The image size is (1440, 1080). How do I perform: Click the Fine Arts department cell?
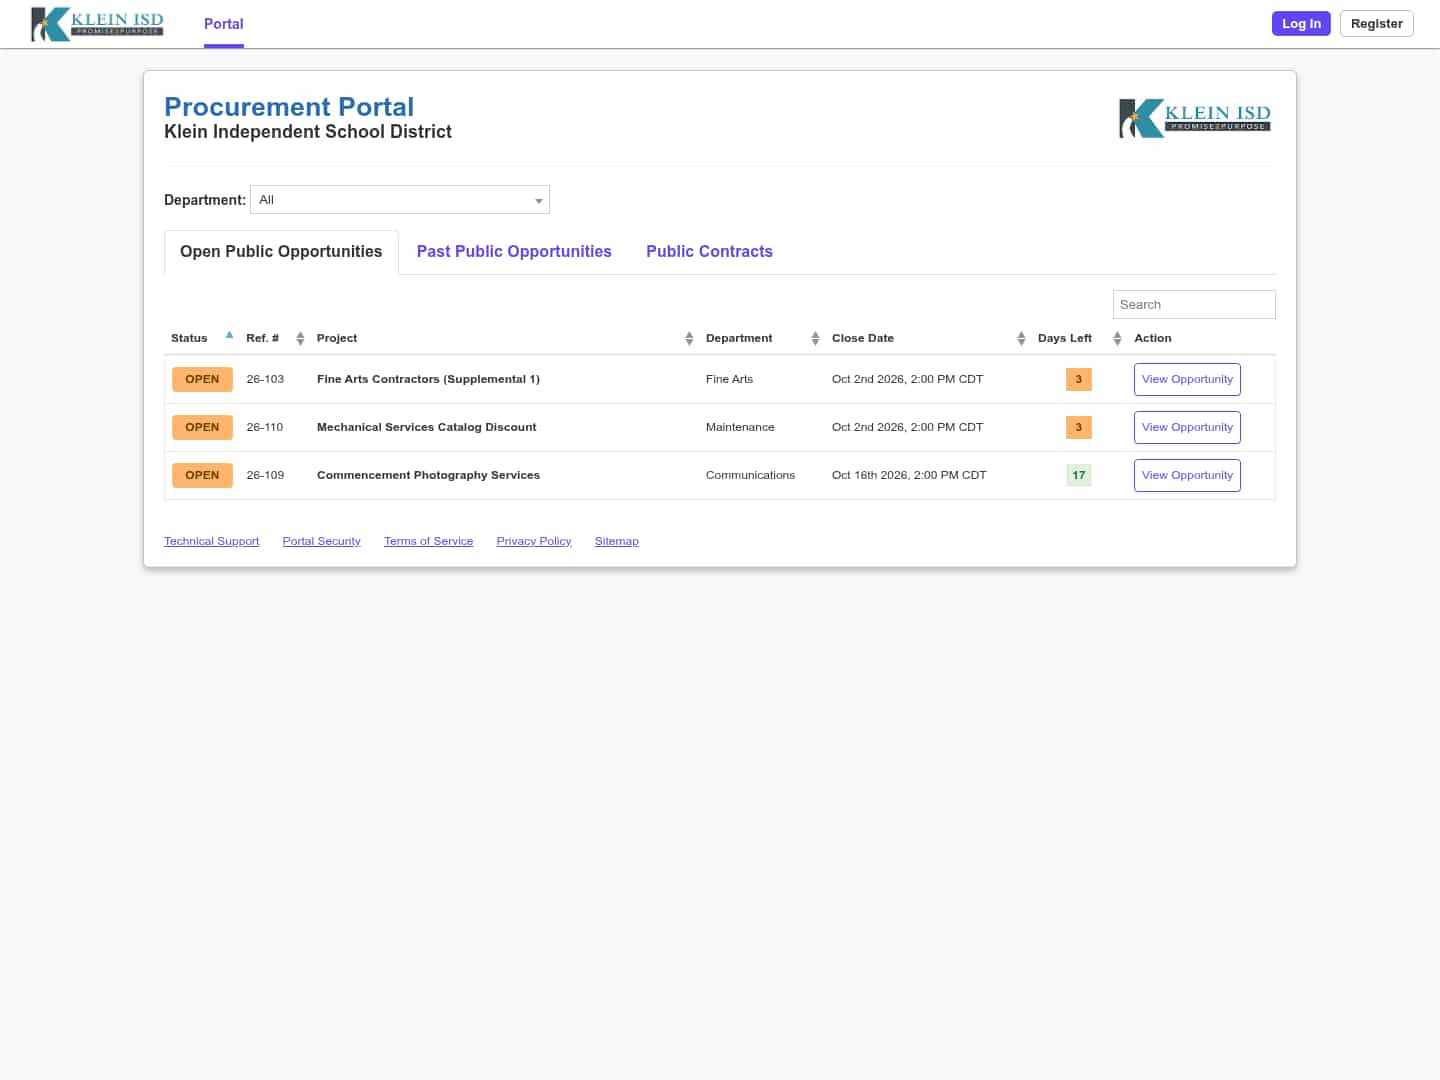pos(729,380)
